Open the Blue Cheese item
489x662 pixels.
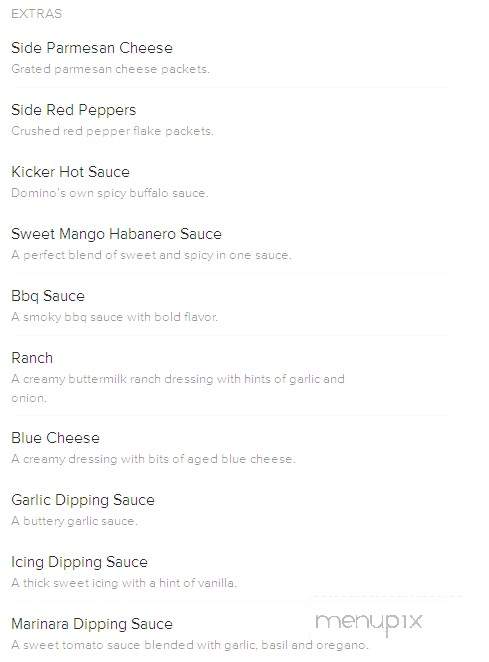coord(56,438)
